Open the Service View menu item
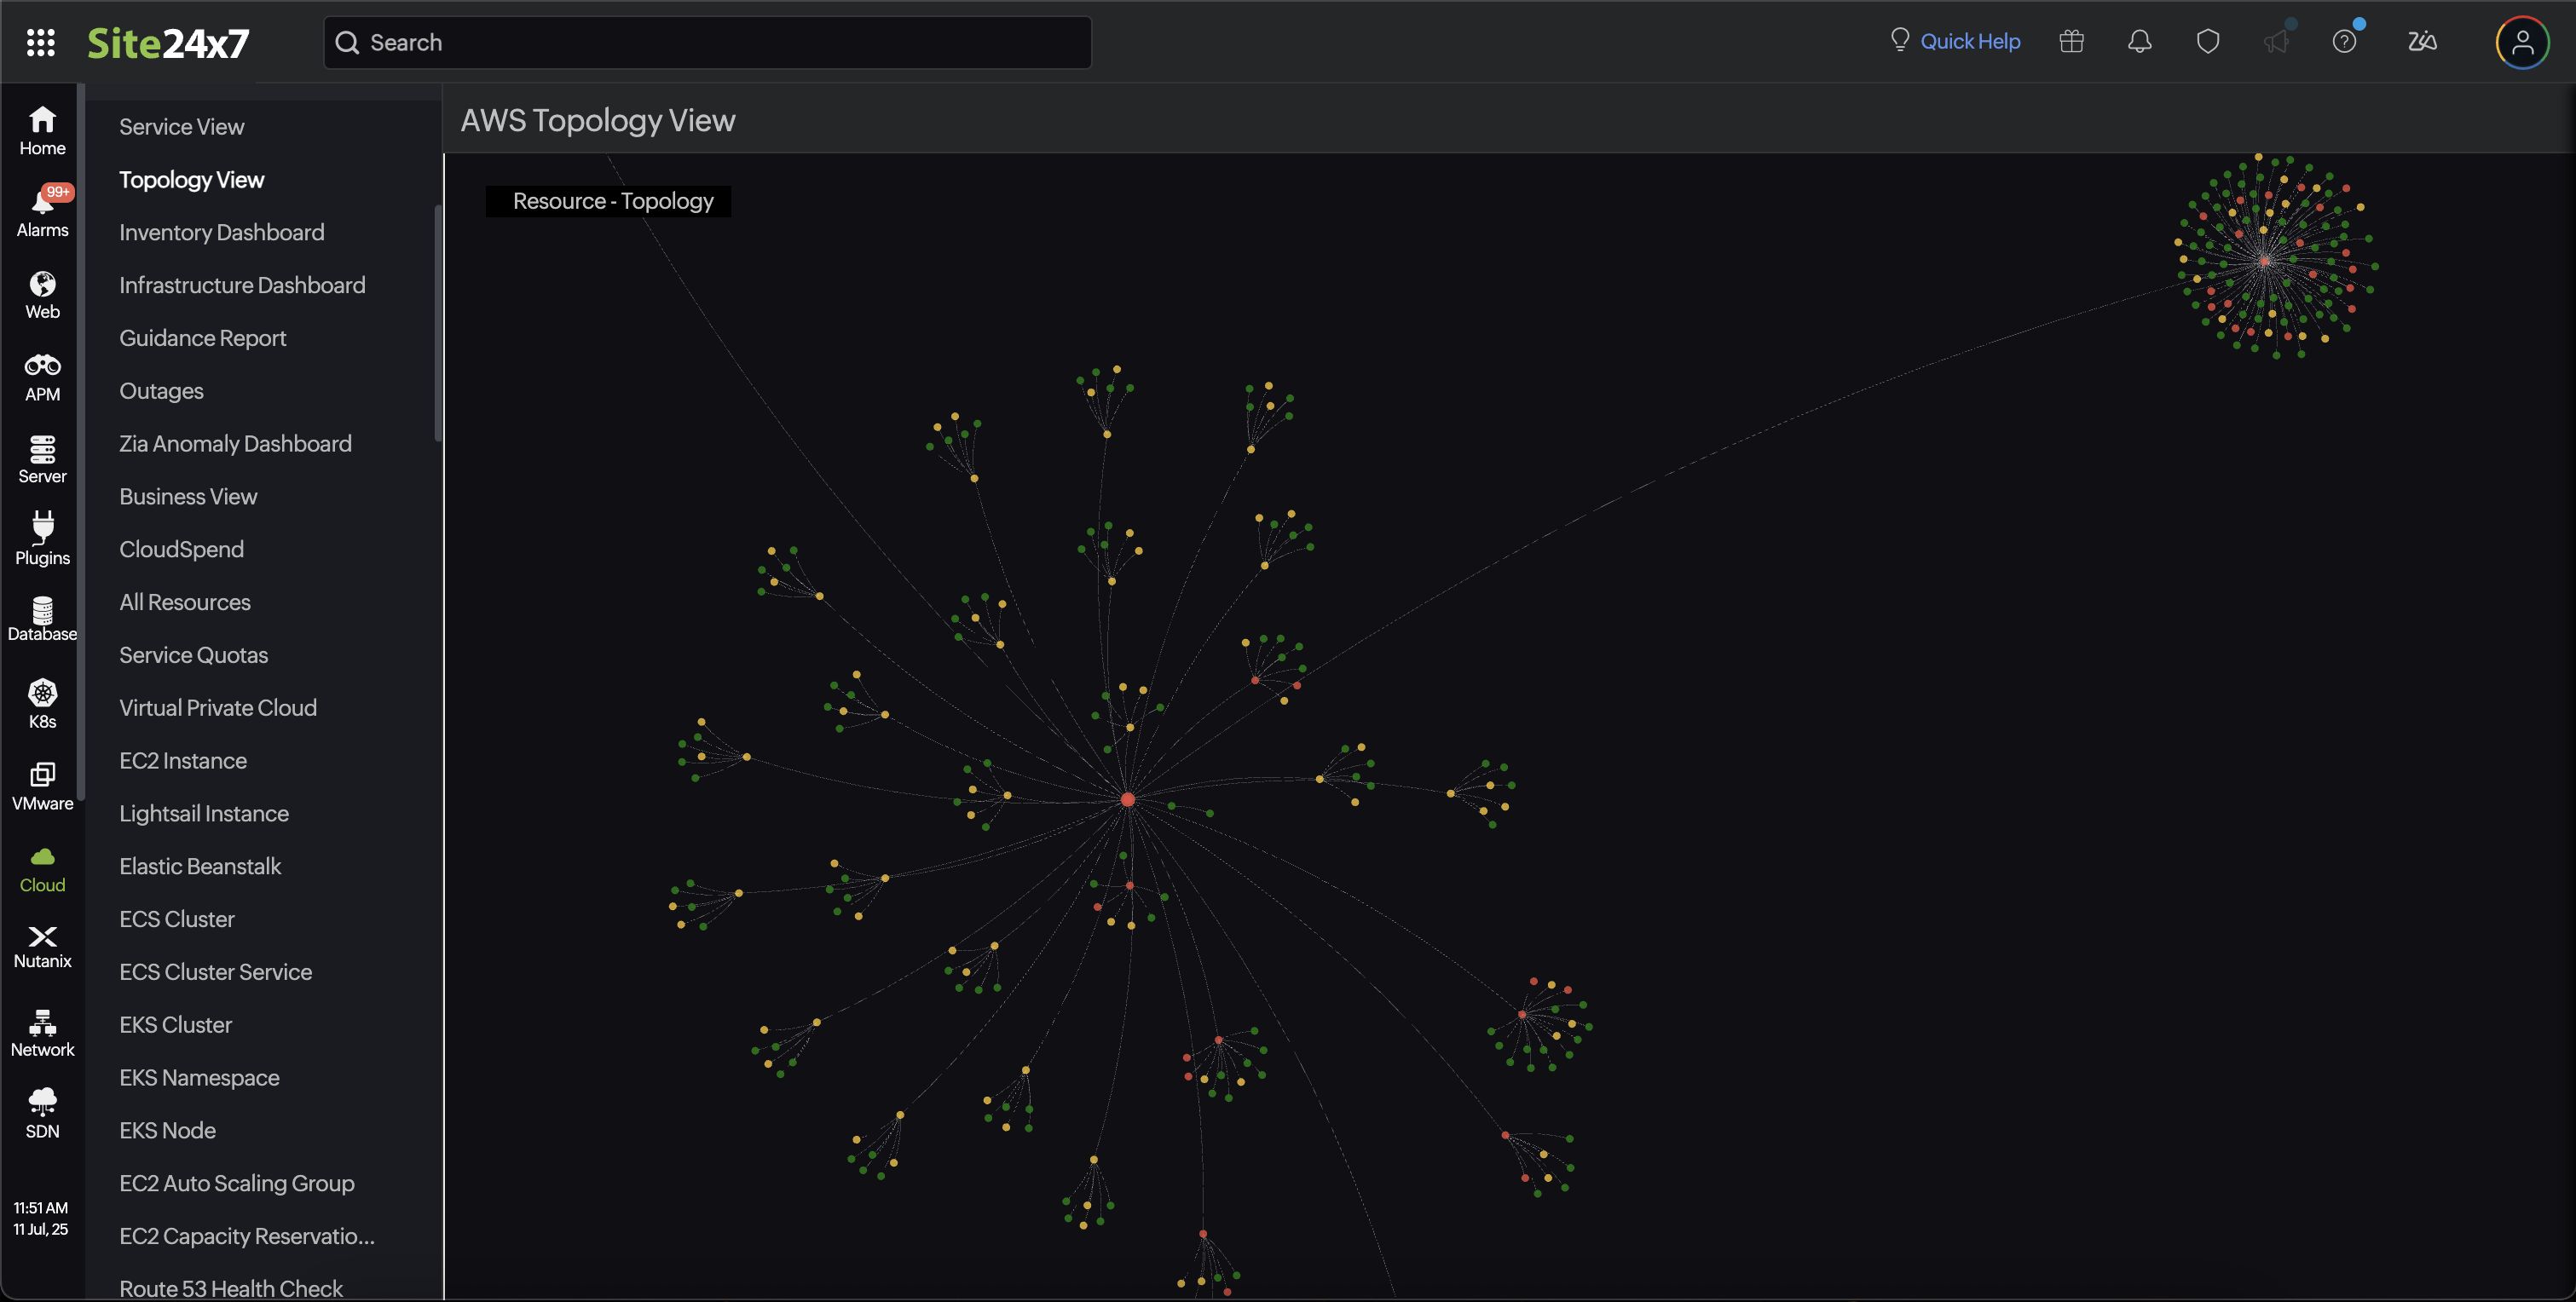The image size is (2576, 1302). pyautogui.click(x=181, y=127)
